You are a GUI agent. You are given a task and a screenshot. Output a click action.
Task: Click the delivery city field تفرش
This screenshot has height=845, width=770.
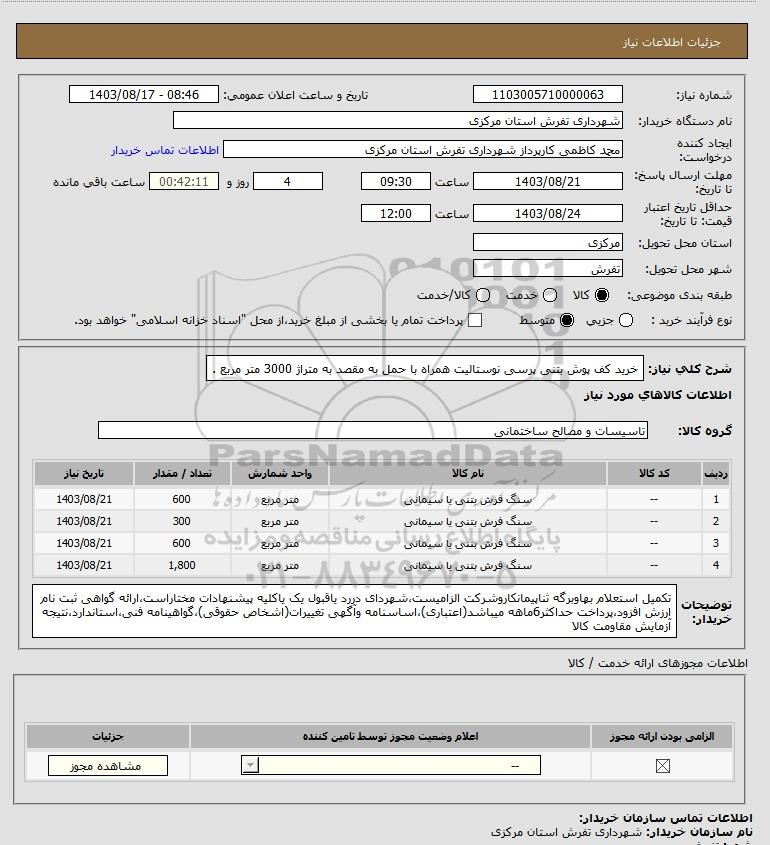pyautogui.click(x=547, y=268)
